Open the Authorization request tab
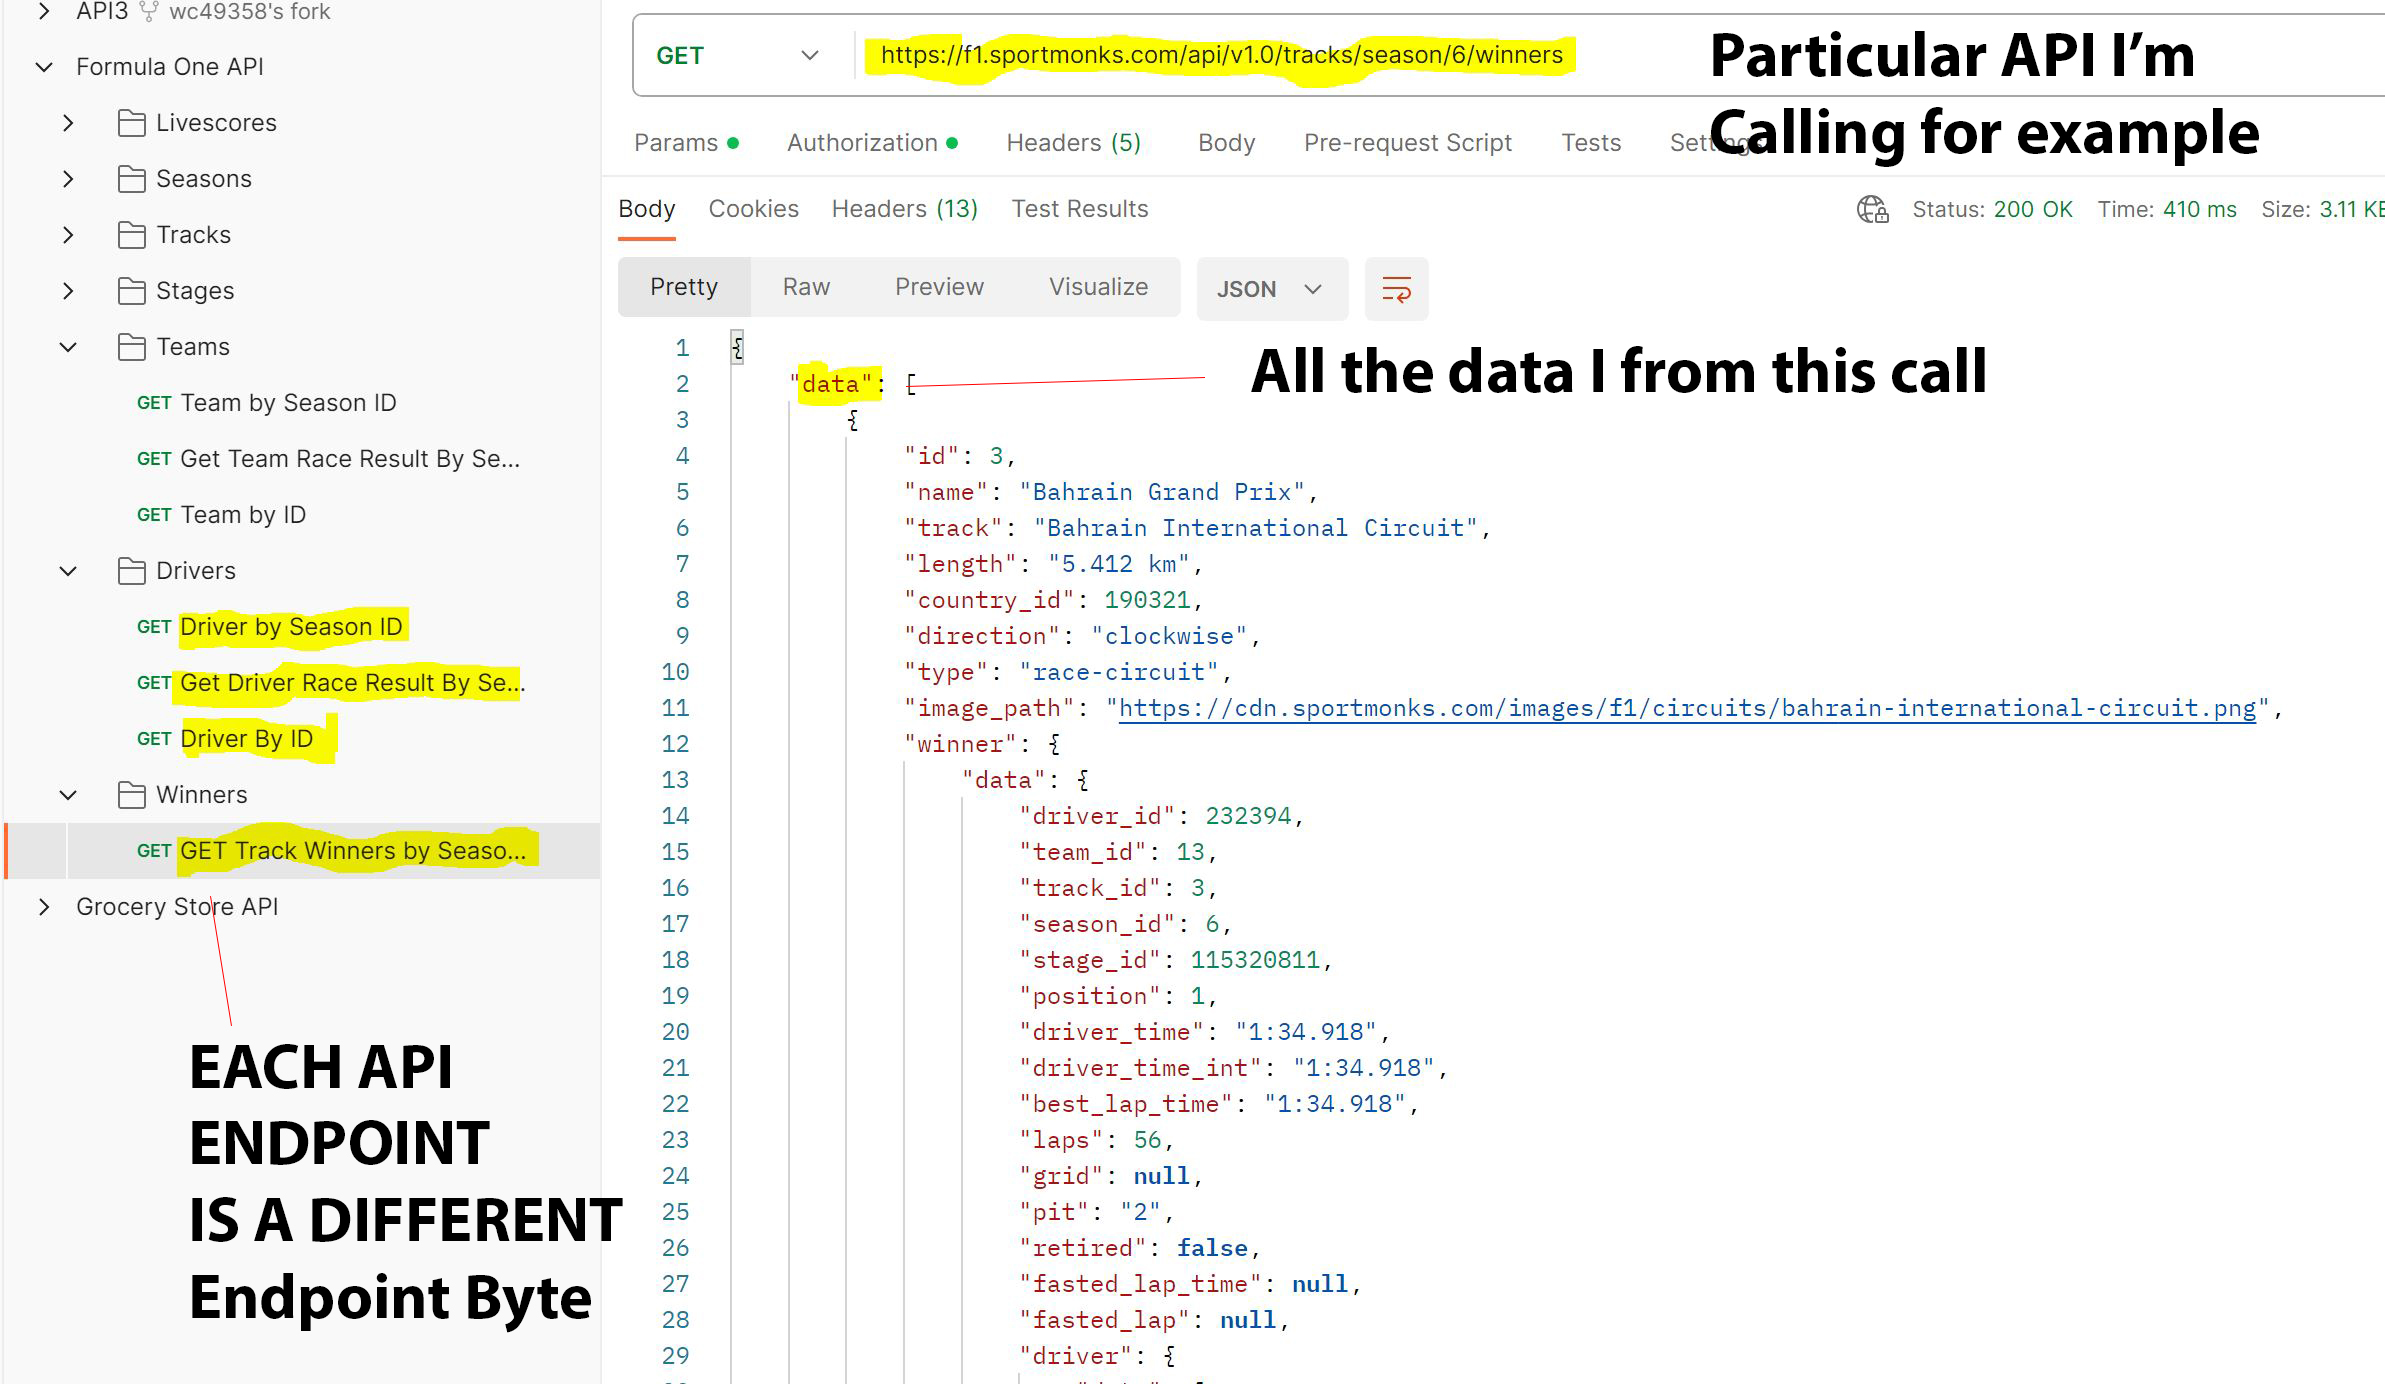Viewport: 2385px width, 1384px height. click(862, 143)
